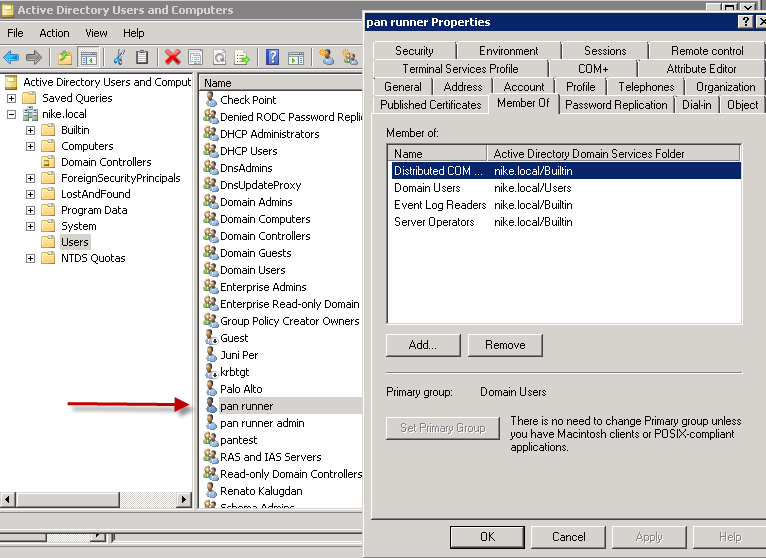Viewport: 766px width, 558px height.
Task: Click the Domain Admins group icon
Action: (211, 202)
